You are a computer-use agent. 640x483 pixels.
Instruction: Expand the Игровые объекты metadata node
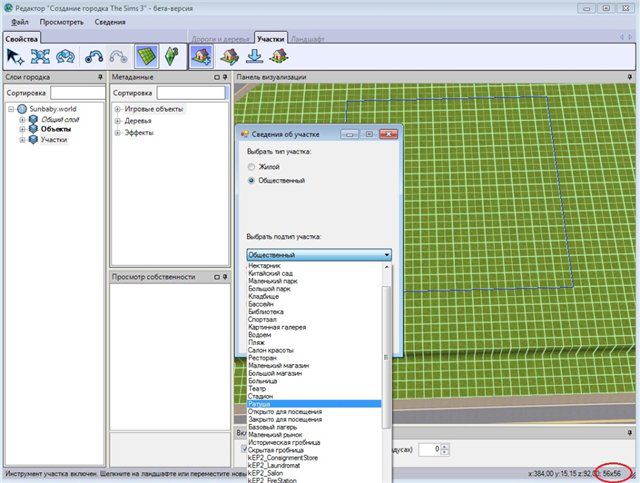click(117, 109)
